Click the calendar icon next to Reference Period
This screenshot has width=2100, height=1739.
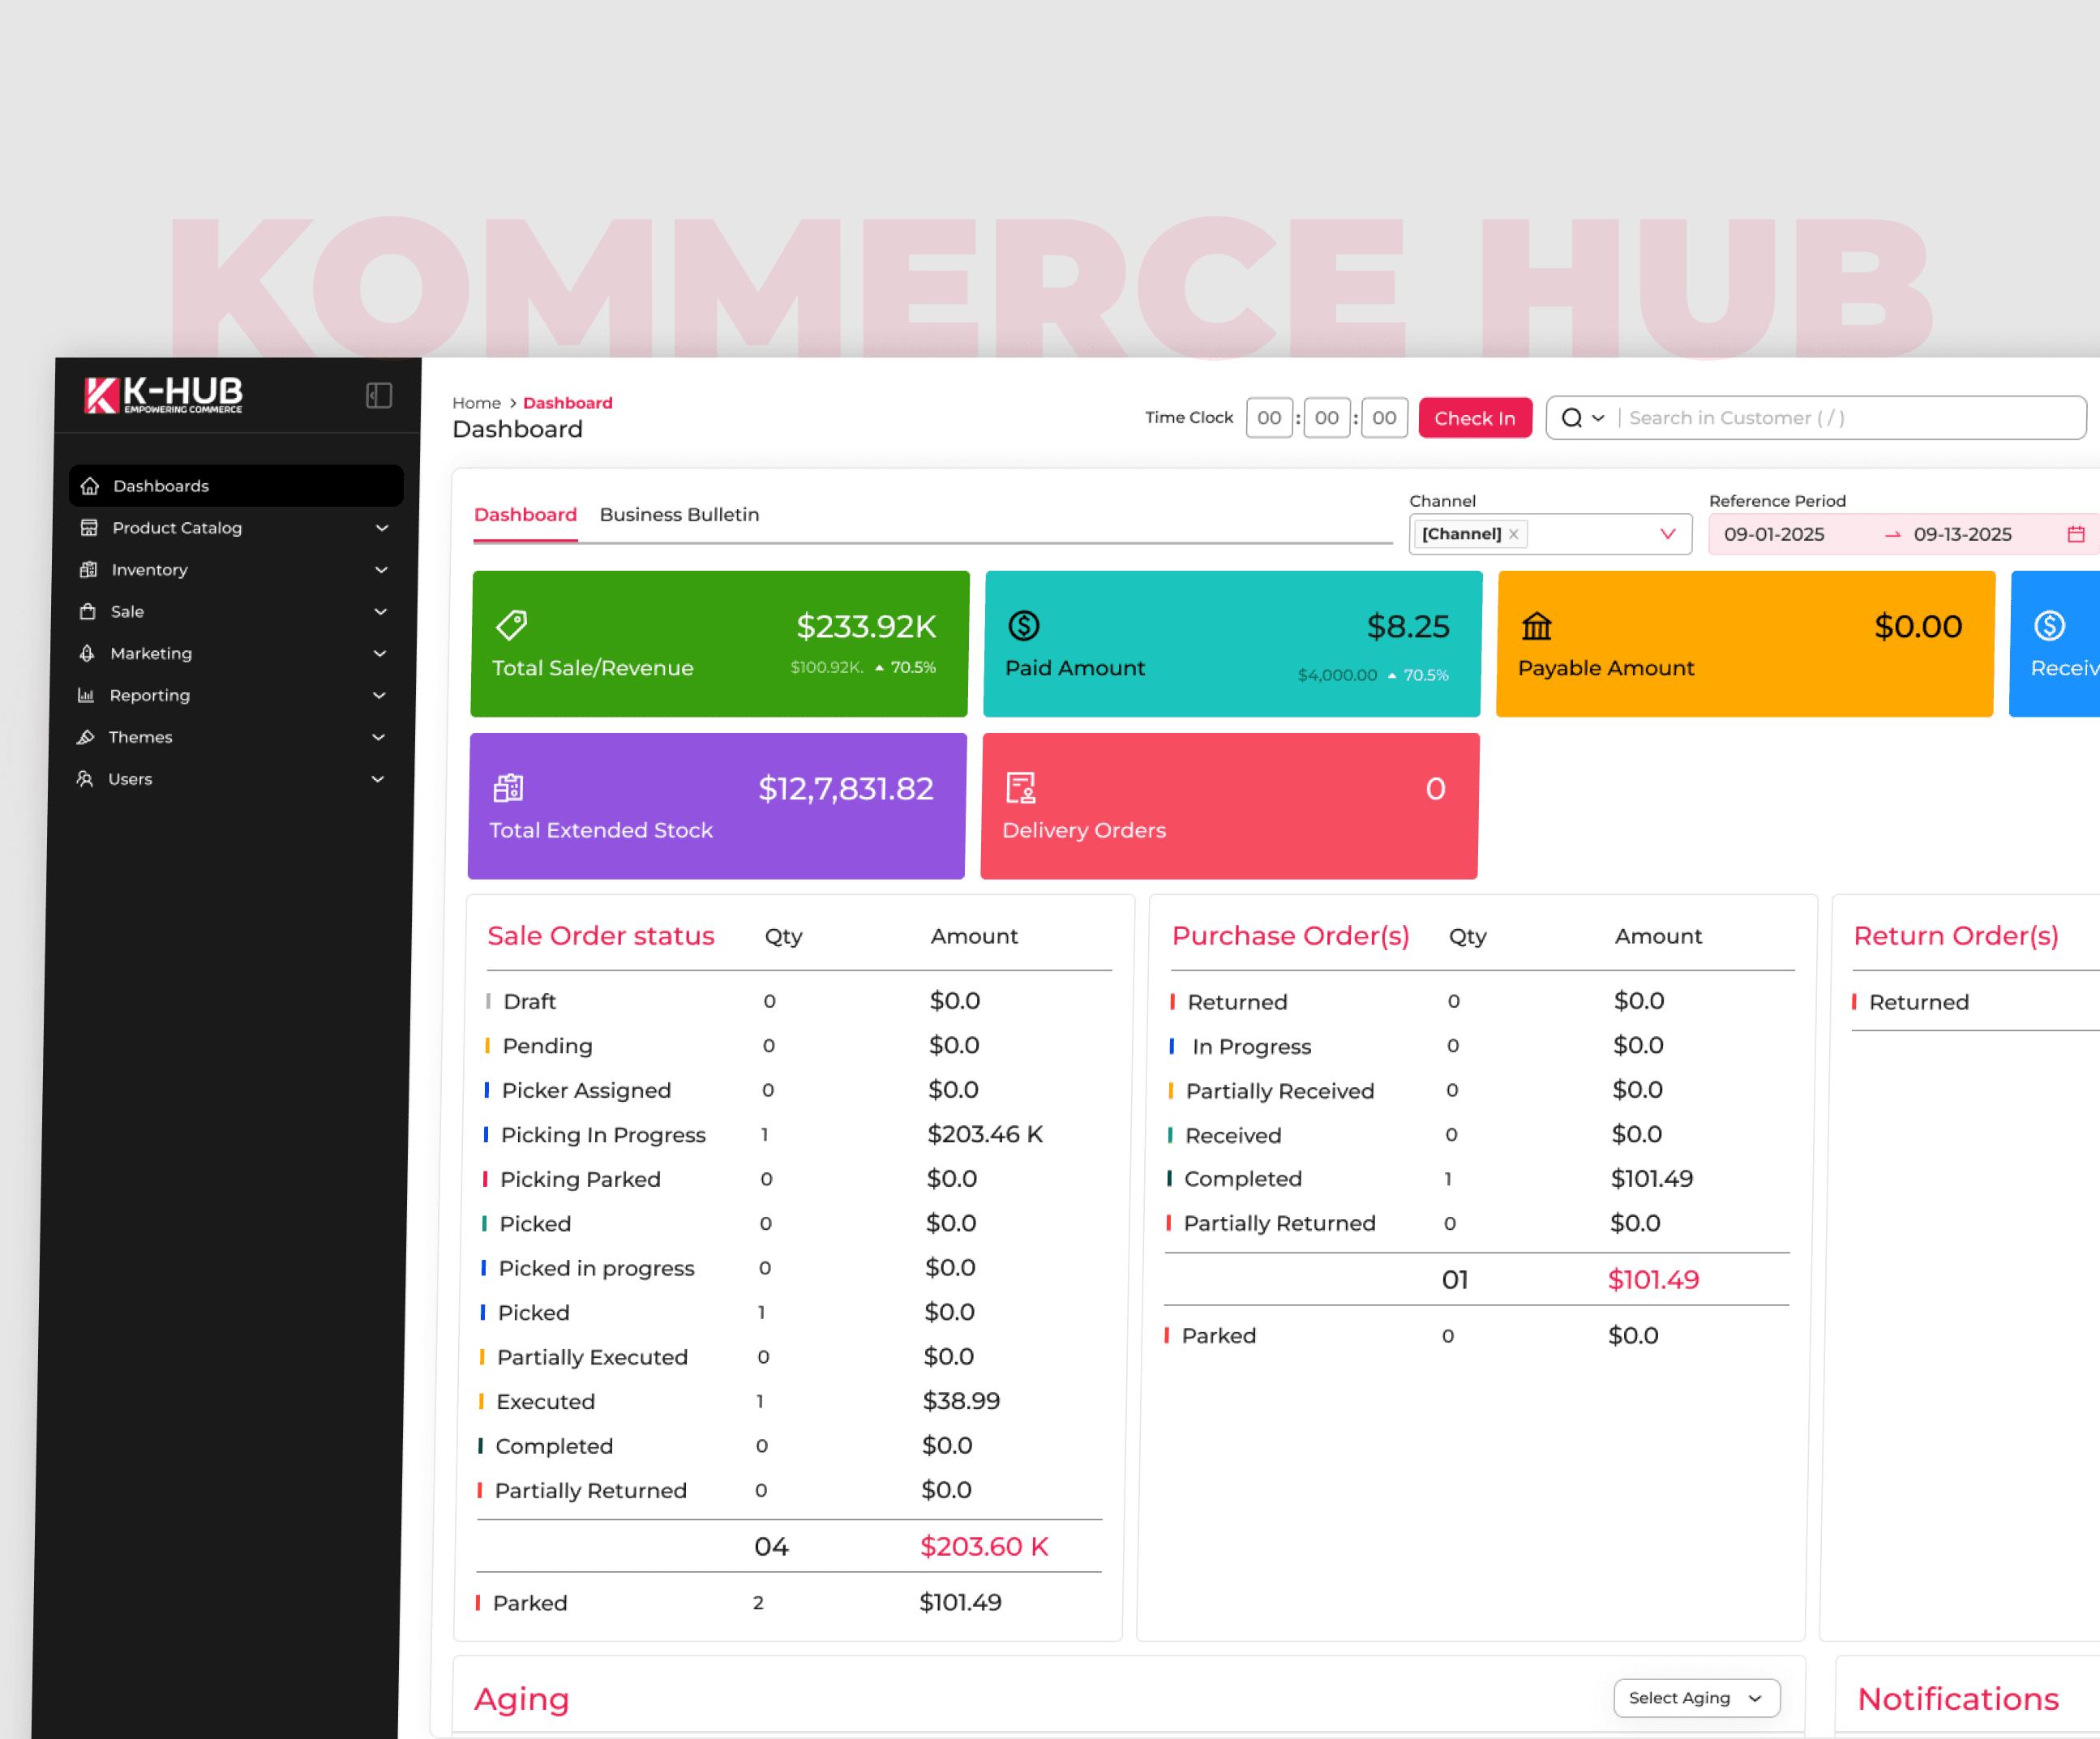[2076, 534]
